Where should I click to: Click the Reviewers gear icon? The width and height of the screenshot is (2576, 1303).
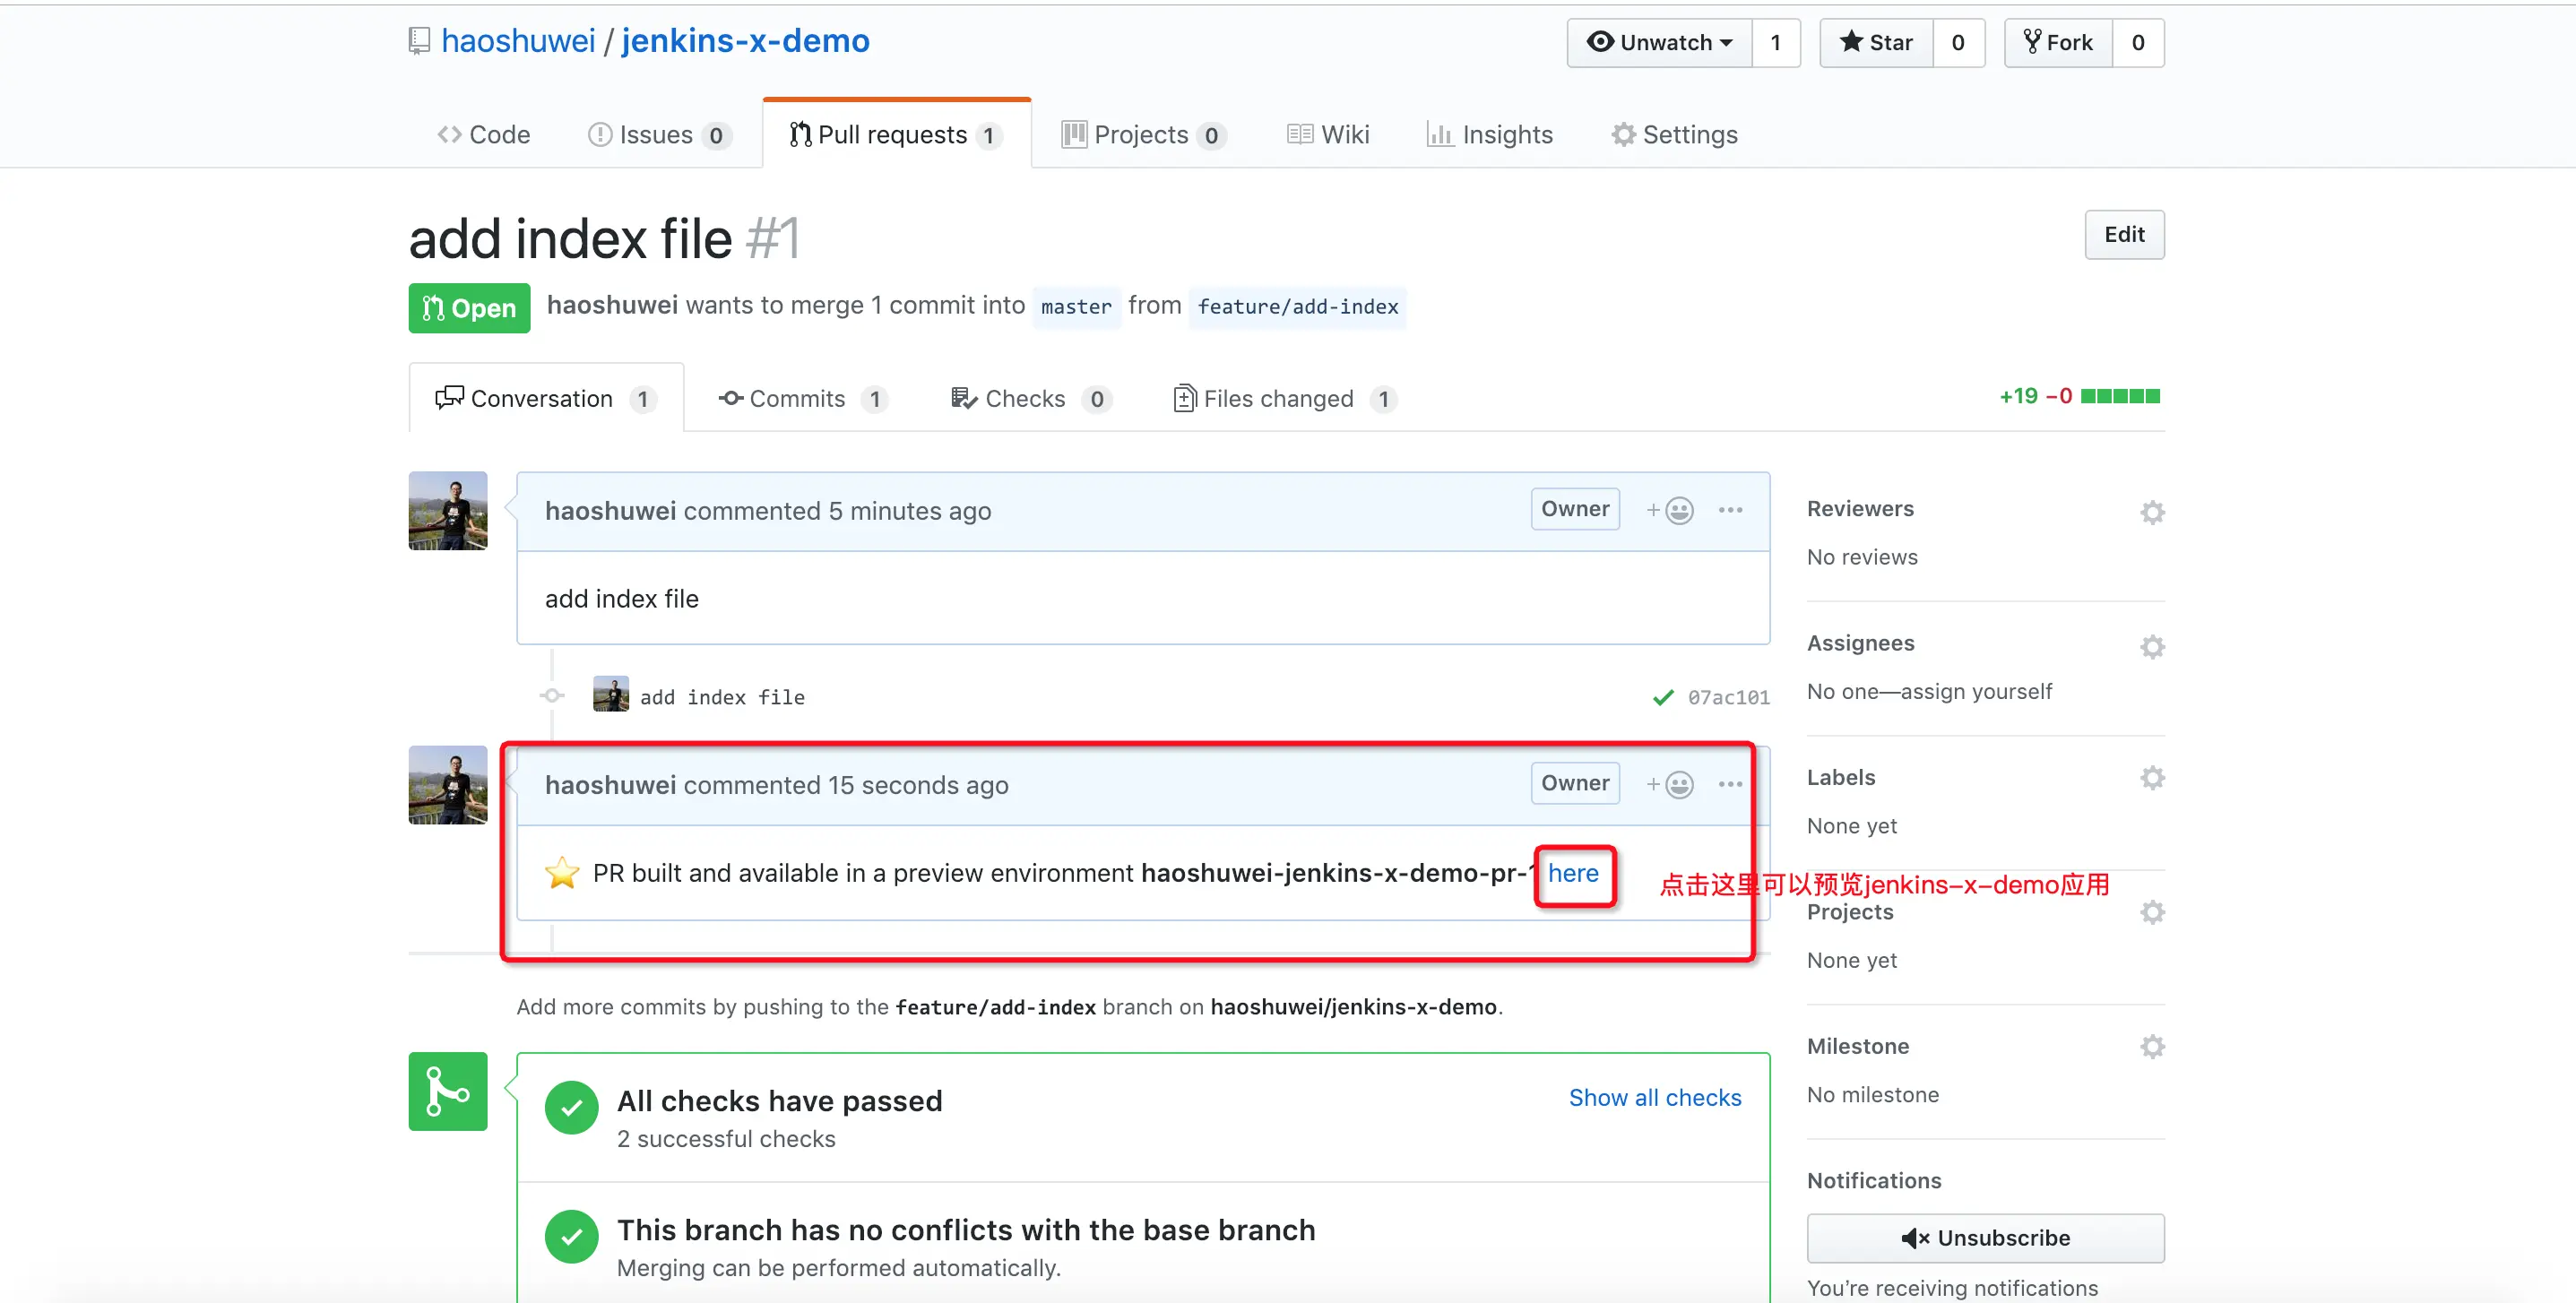click(x=2152, y=513)
